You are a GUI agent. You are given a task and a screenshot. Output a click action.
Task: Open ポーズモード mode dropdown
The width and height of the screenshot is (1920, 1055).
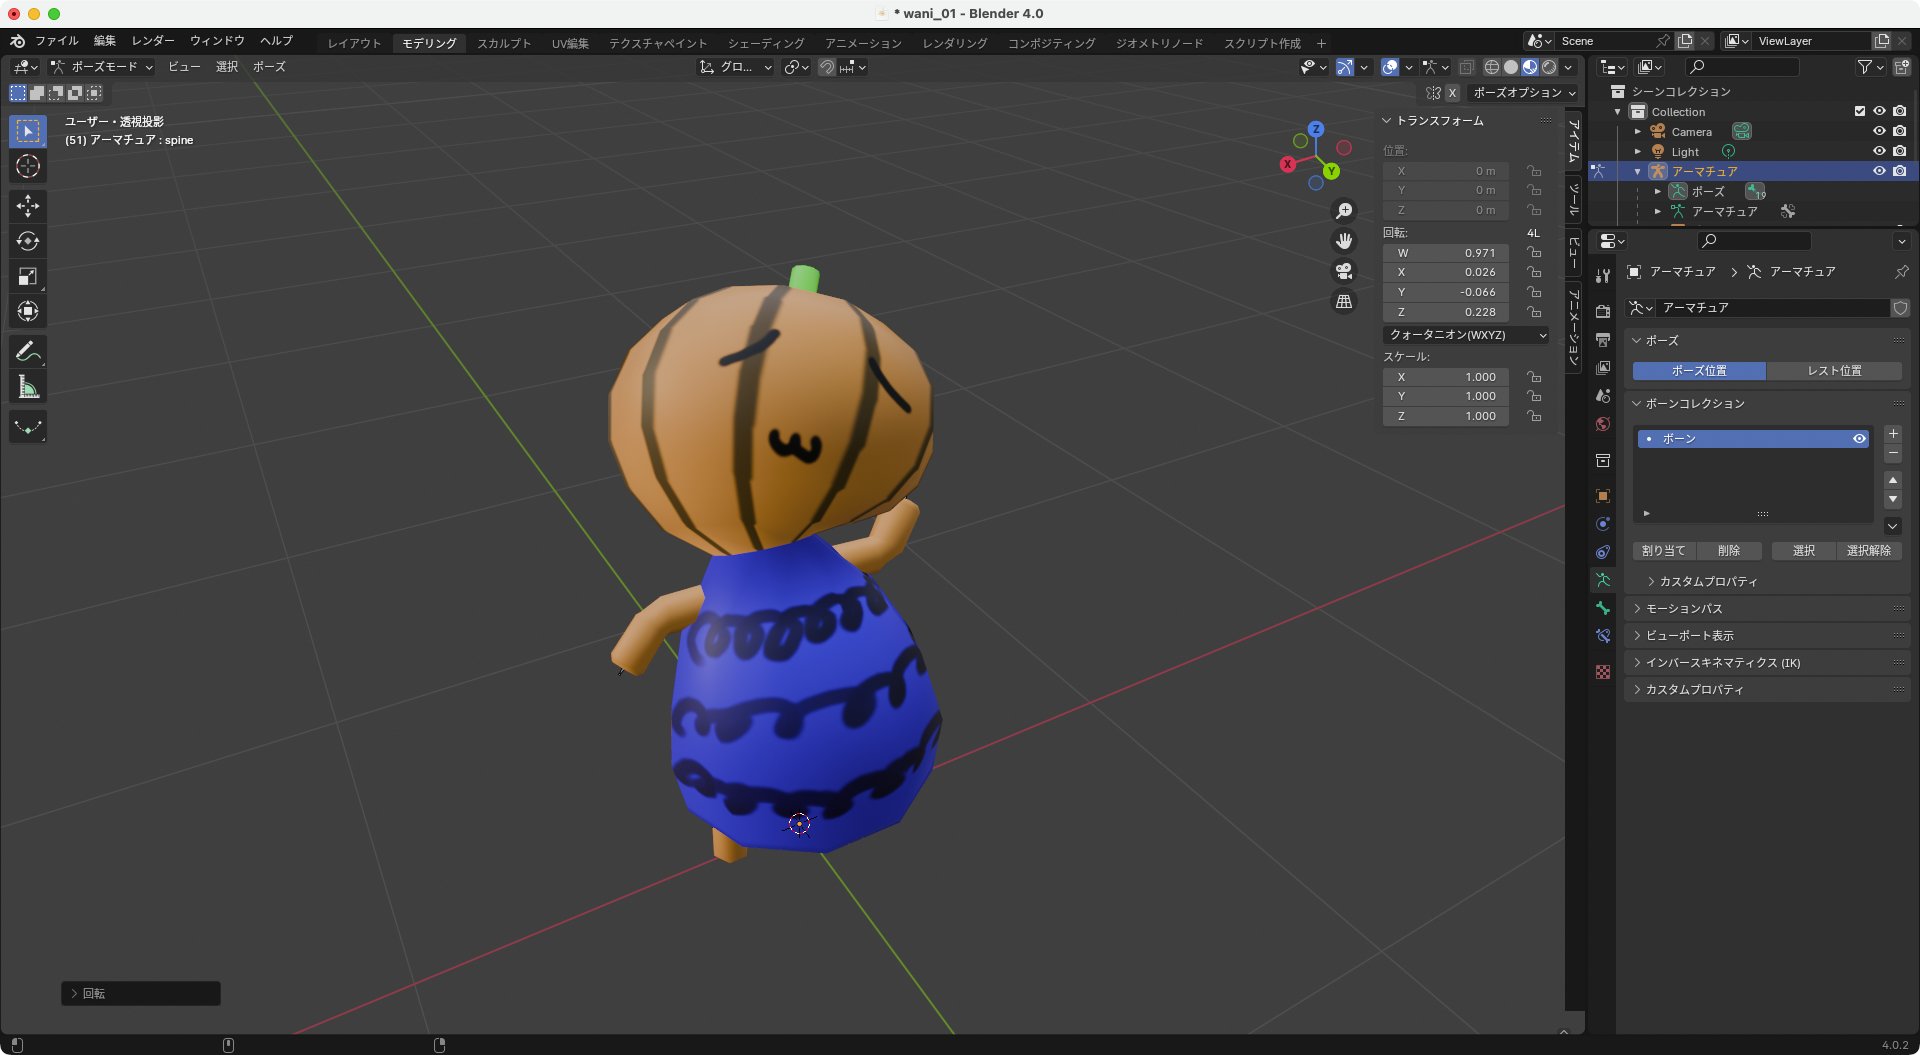click(x=102, y=67)
